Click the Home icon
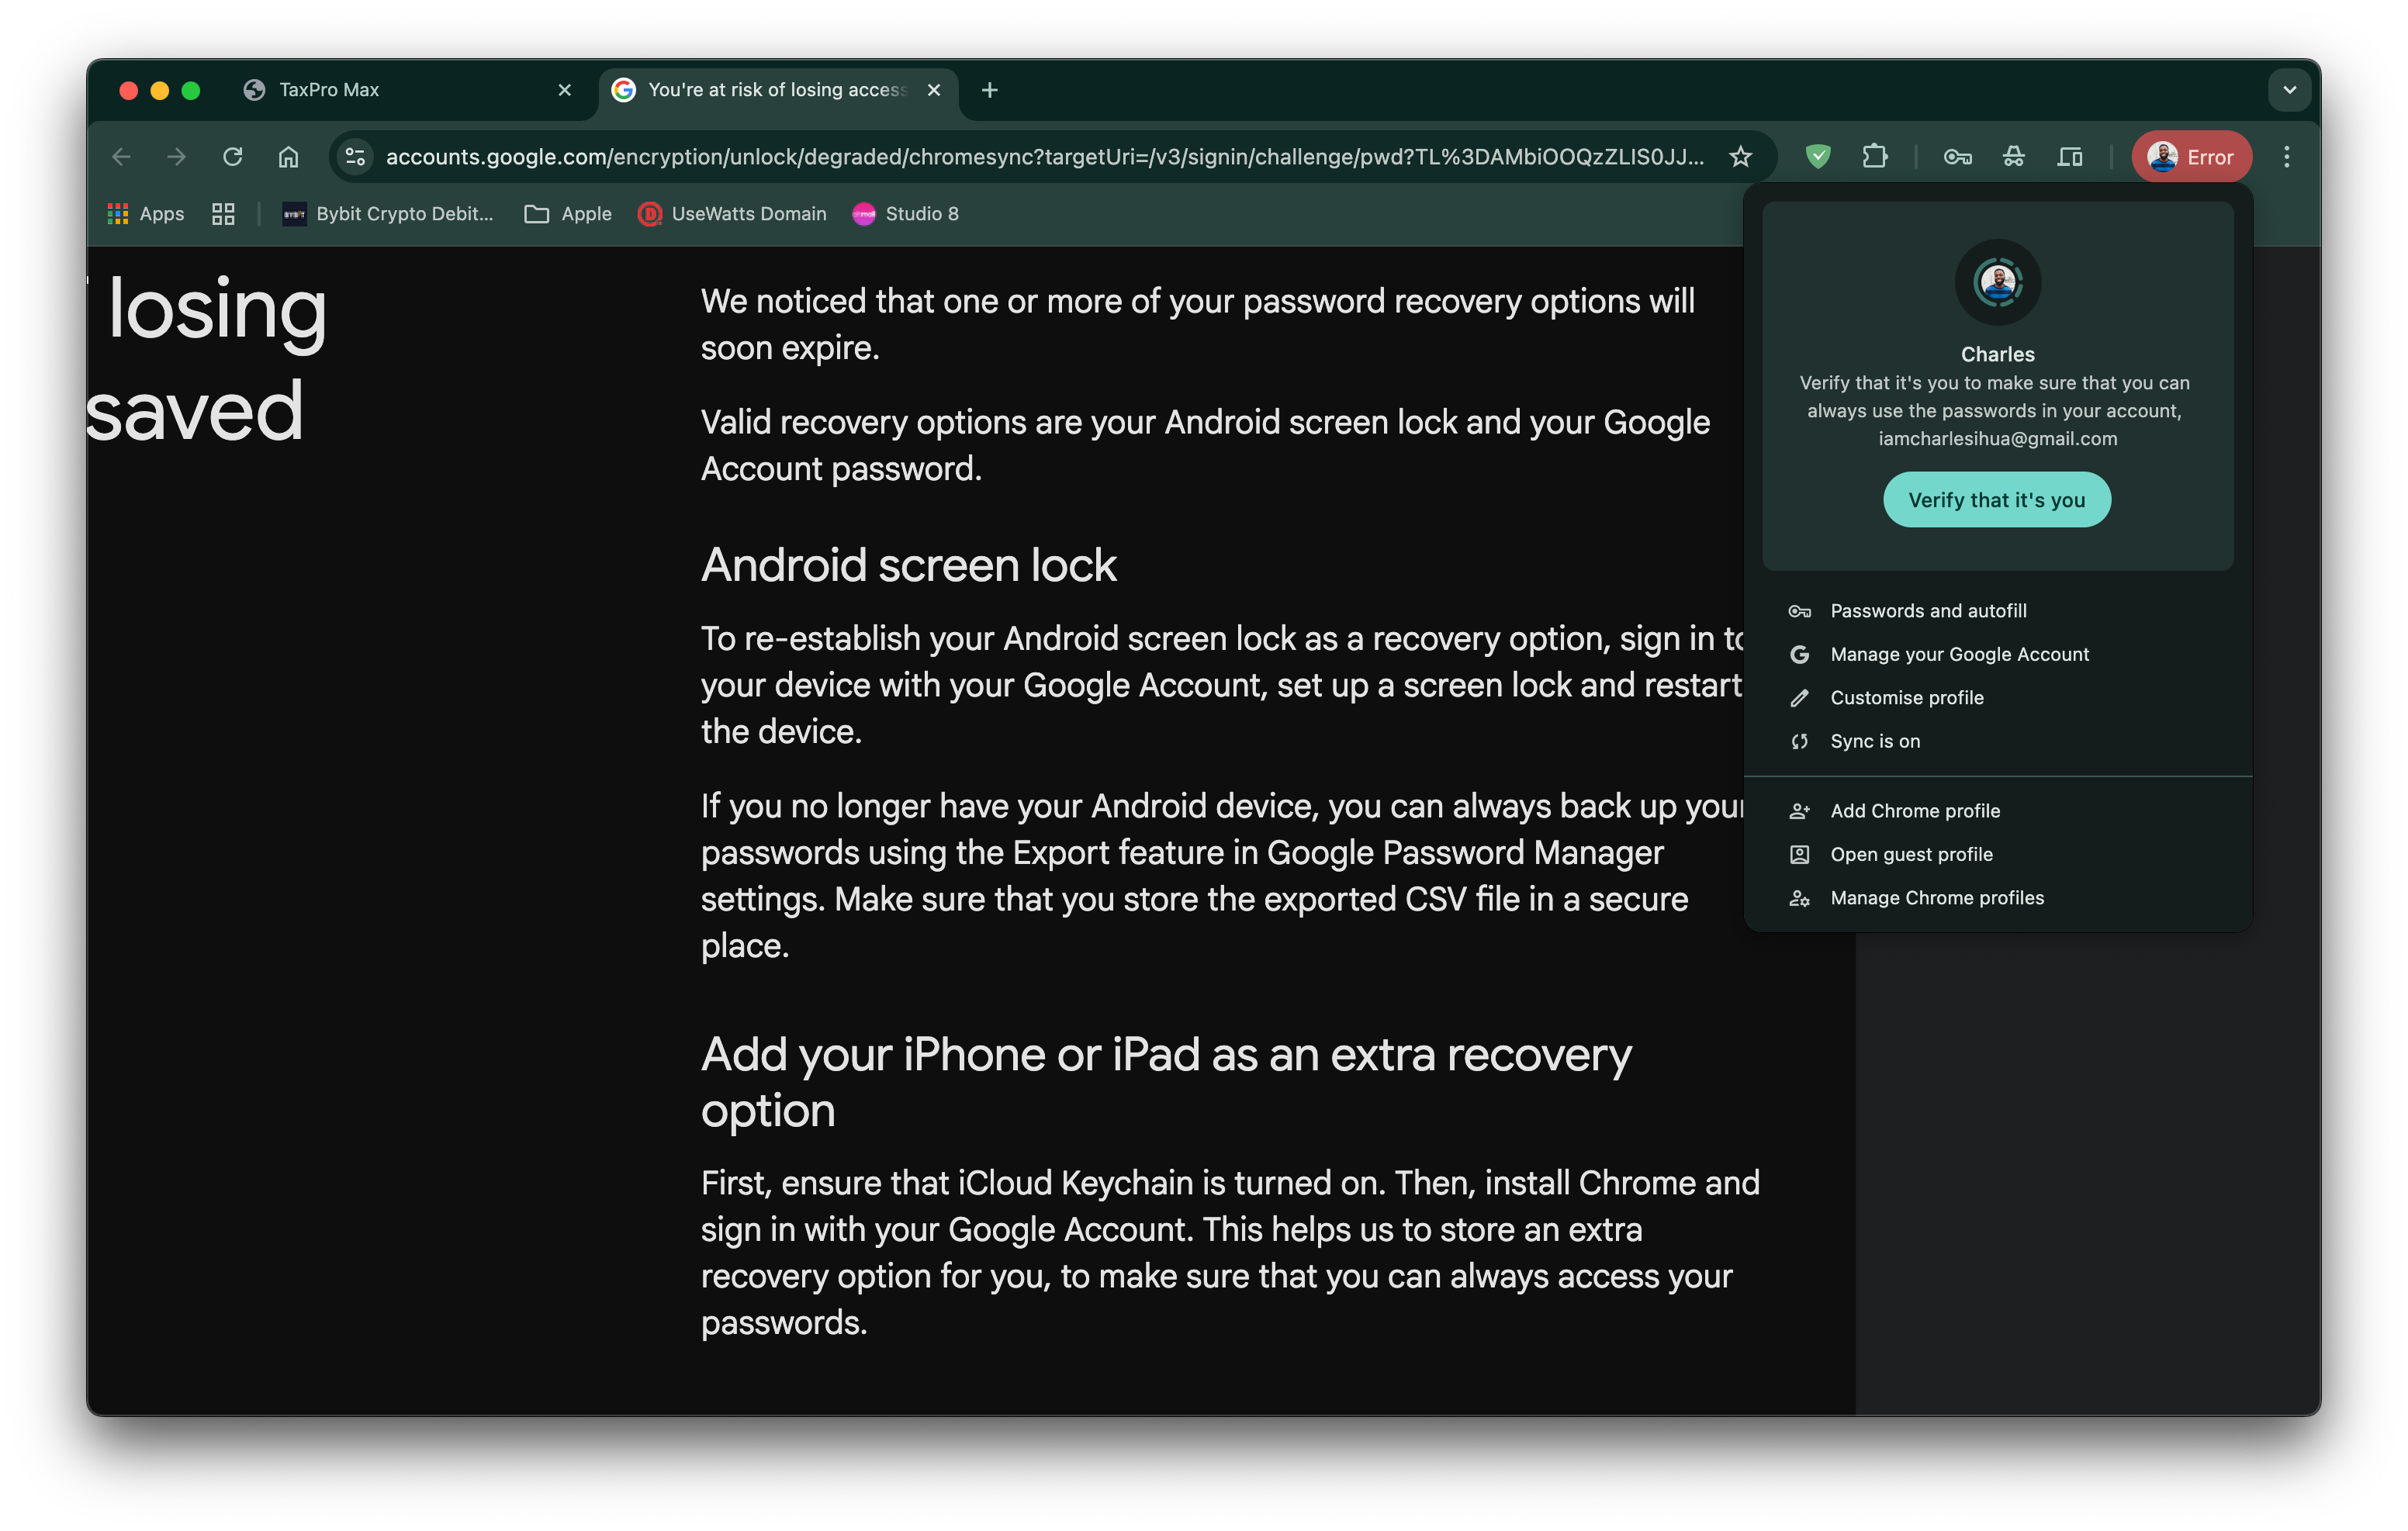Viewport: 2408px width, 1531px height. pos(288,157)
